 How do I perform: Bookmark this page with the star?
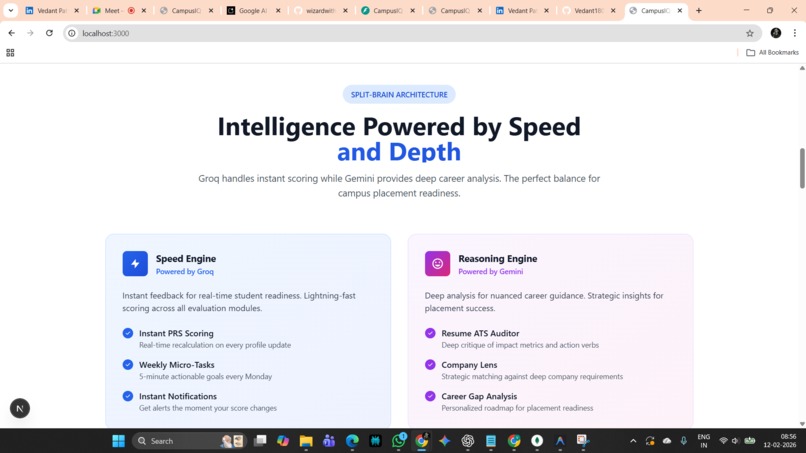(x=750, y=33)
